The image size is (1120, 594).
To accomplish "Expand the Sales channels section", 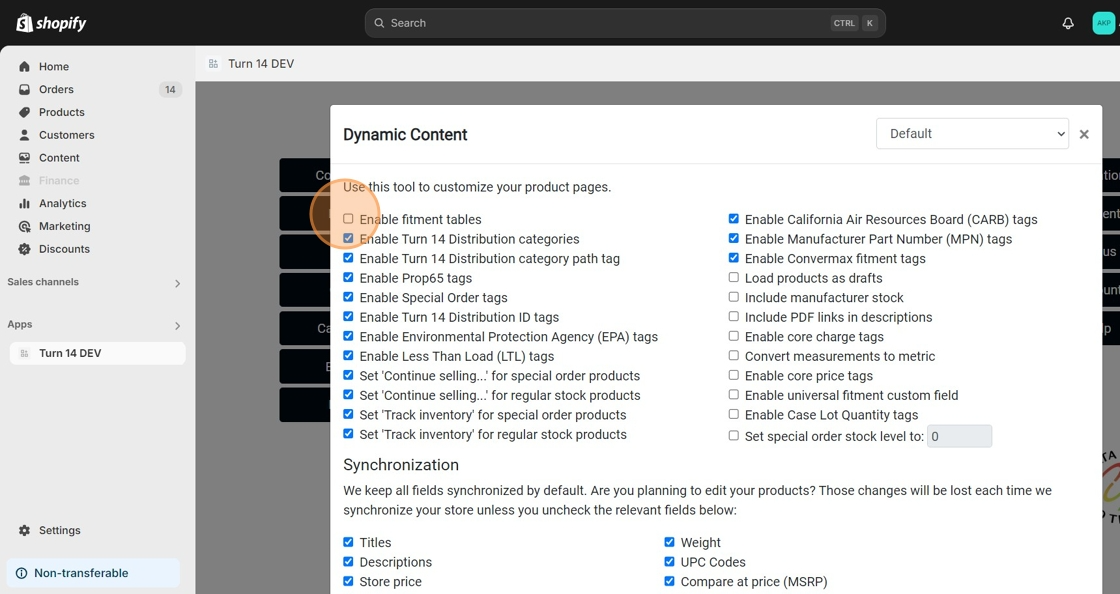I will 178,283.
